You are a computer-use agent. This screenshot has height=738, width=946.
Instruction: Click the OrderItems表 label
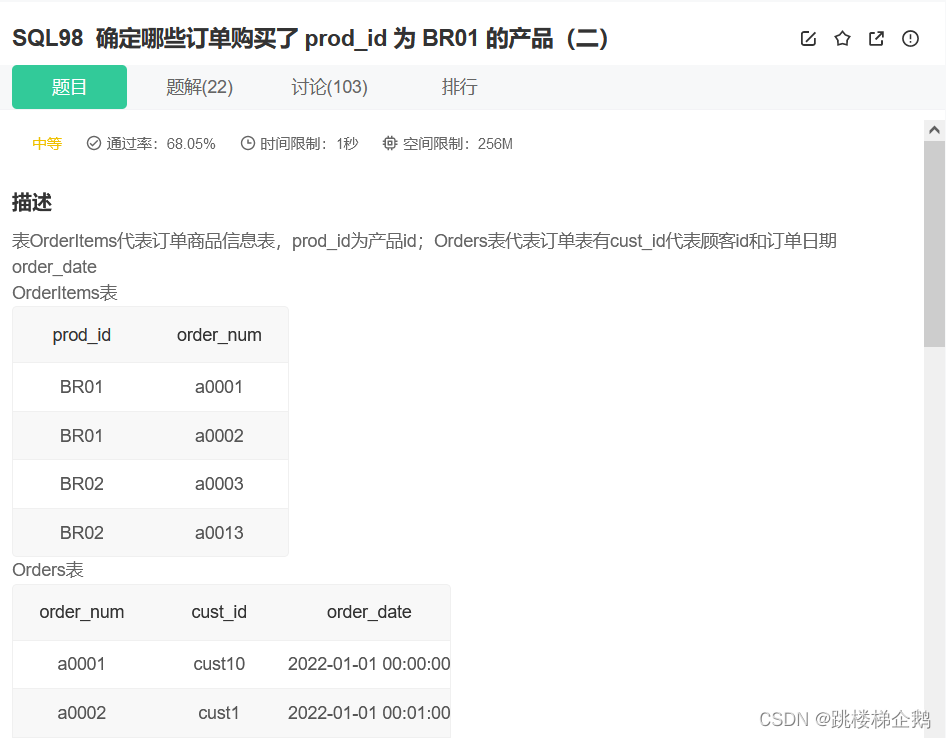coord(65,293)
